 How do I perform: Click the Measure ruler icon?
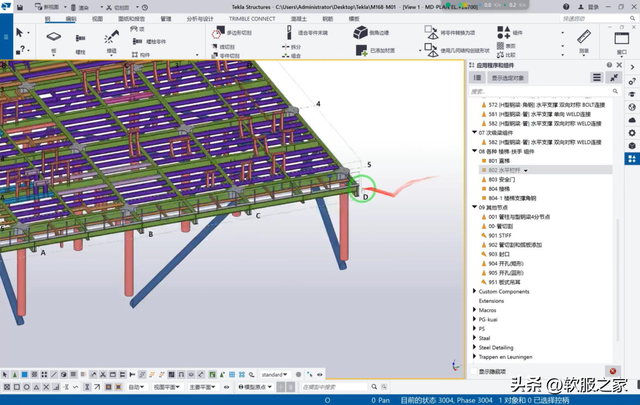[x=584, y=37]
